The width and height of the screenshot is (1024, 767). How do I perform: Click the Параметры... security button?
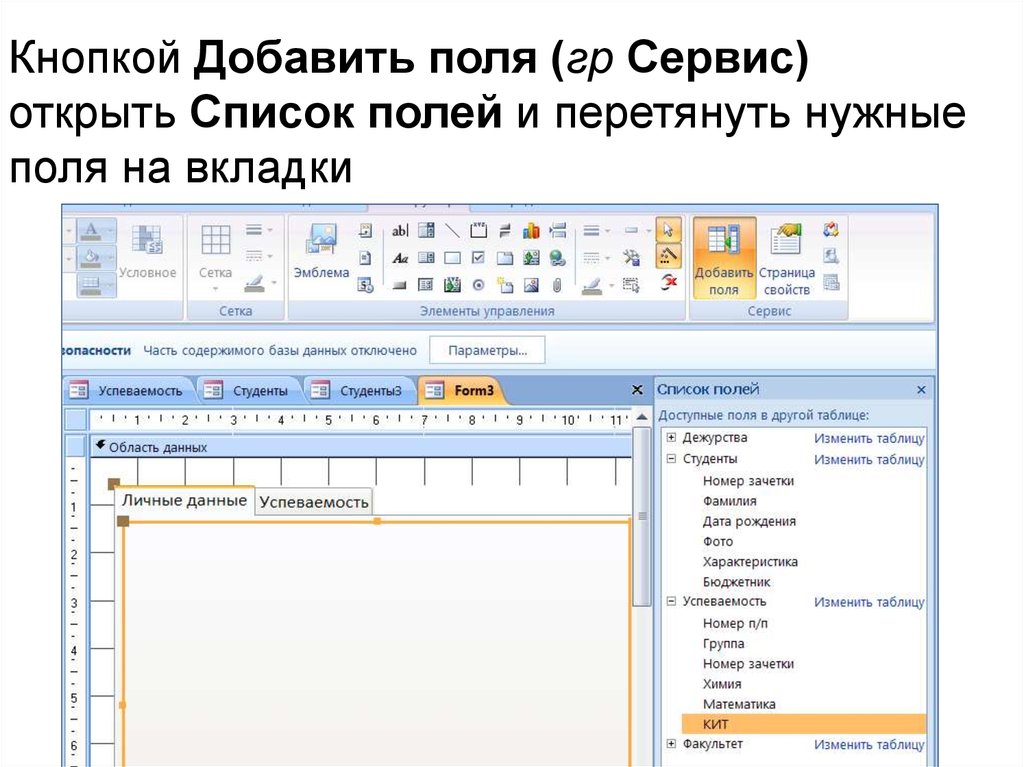pyautogui.click(x=487, y=351)
